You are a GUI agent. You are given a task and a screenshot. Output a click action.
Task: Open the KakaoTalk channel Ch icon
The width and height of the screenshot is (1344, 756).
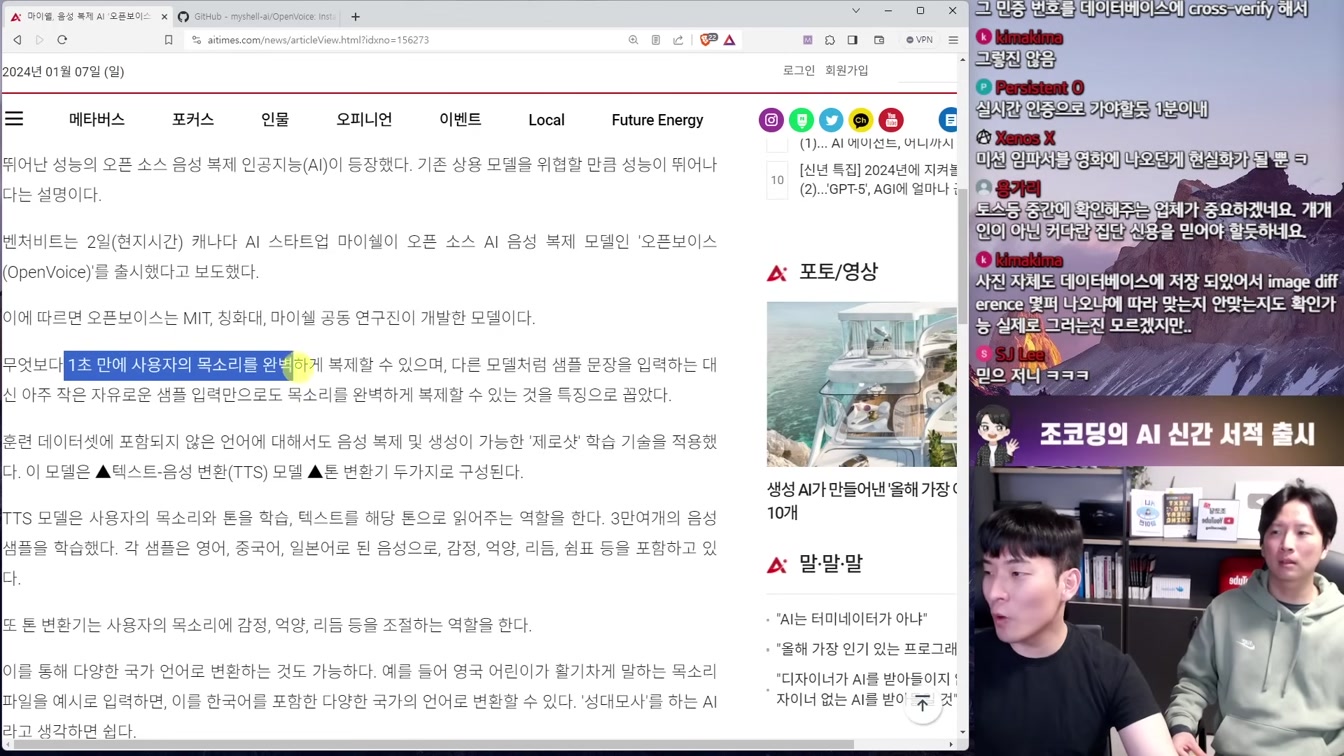tap(861, 120)
